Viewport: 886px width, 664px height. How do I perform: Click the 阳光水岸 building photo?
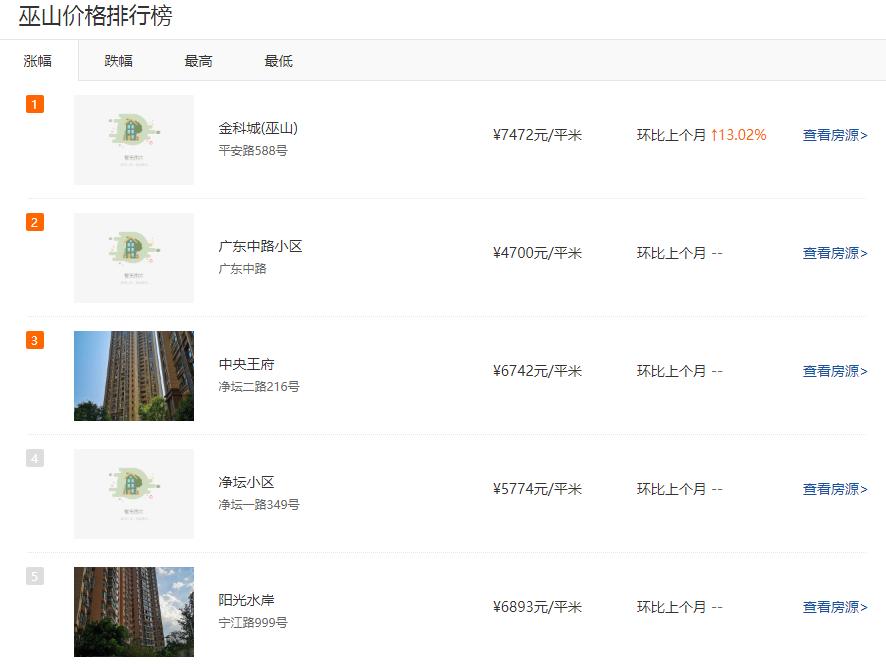[133, 611]
